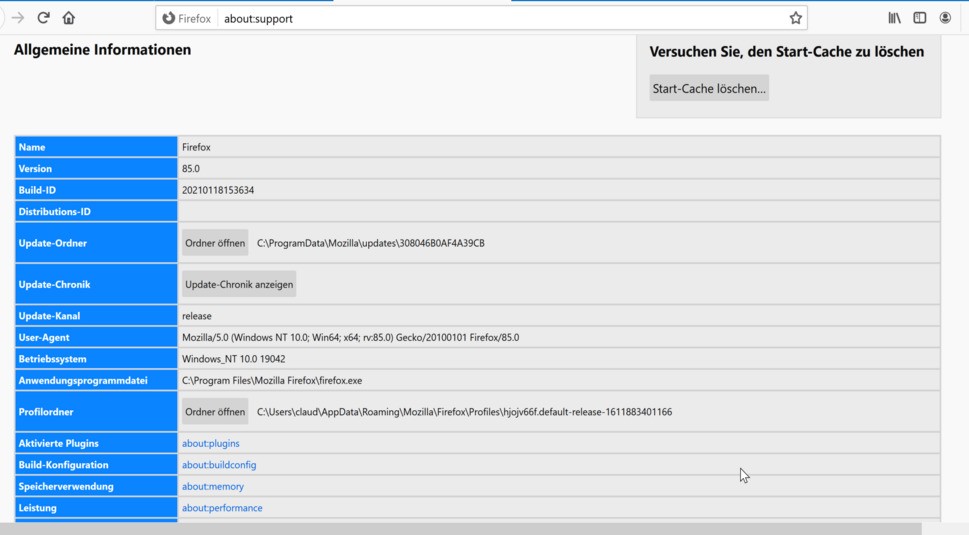Screen dimensions: 969x535
Task: Click the horizontal scrollbar at the bottom
Action: coord(460,528)
